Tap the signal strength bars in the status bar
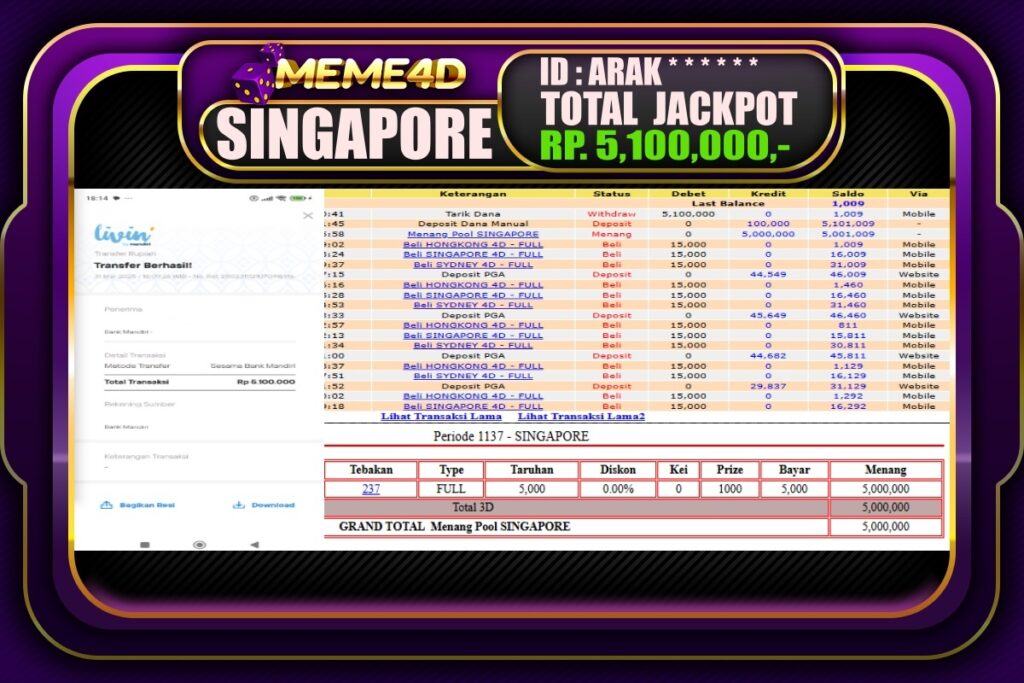The image size is (1024, 683). pos(268,198)
